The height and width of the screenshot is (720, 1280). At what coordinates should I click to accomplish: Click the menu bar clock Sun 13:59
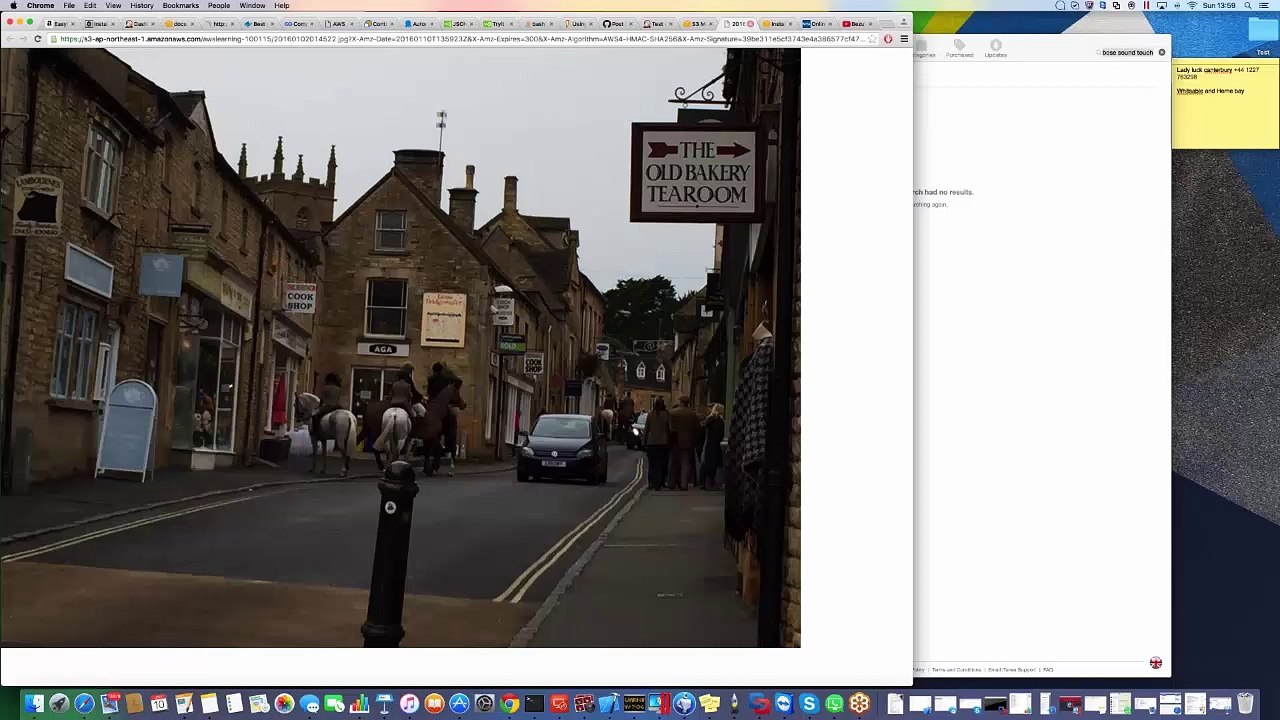point(1219,6)
